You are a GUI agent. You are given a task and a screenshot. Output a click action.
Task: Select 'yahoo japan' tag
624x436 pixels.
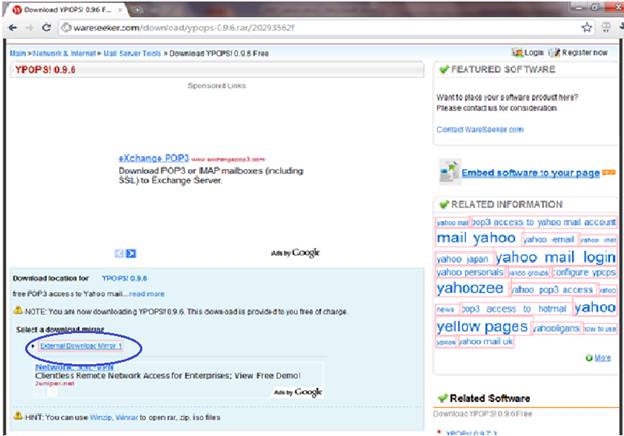point(462,259)
